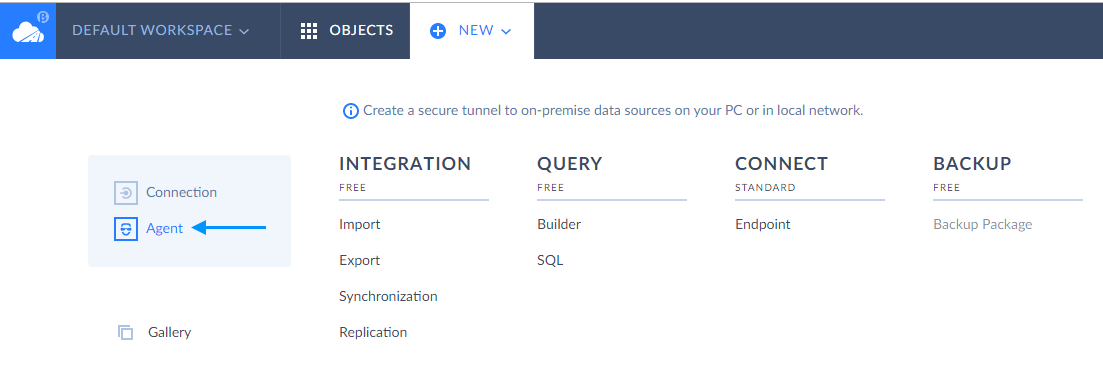This screenshot has width=1103, height=374.
Task: Click the Skyvia cloud logo icon
Action: click(x=28, y=30)
